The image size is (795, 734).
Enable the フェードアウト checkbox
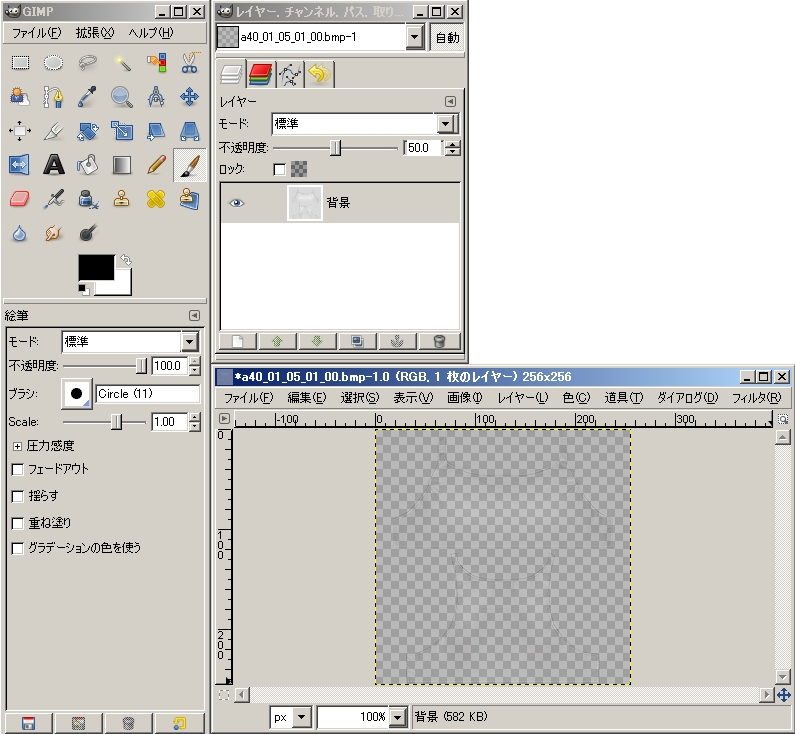pos(17,469)
